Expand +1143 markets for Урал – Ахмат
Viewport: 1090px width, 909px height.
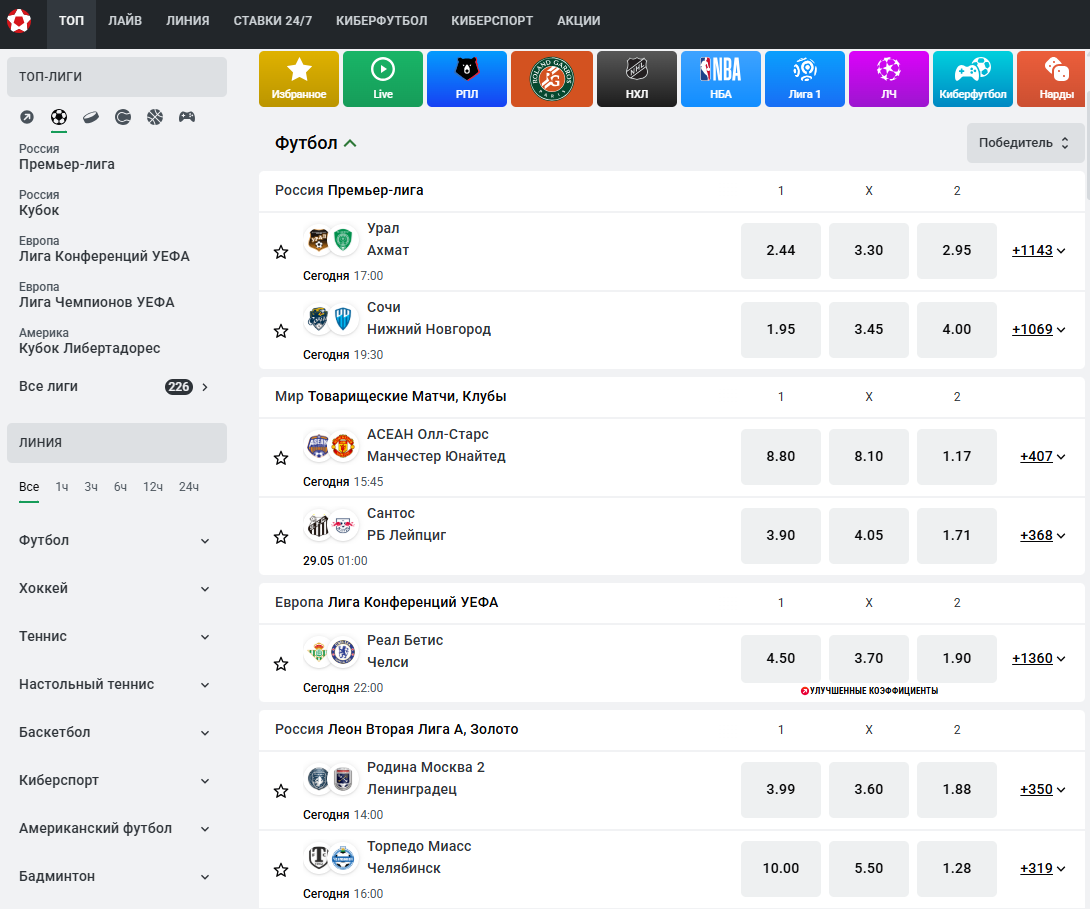1039,250
